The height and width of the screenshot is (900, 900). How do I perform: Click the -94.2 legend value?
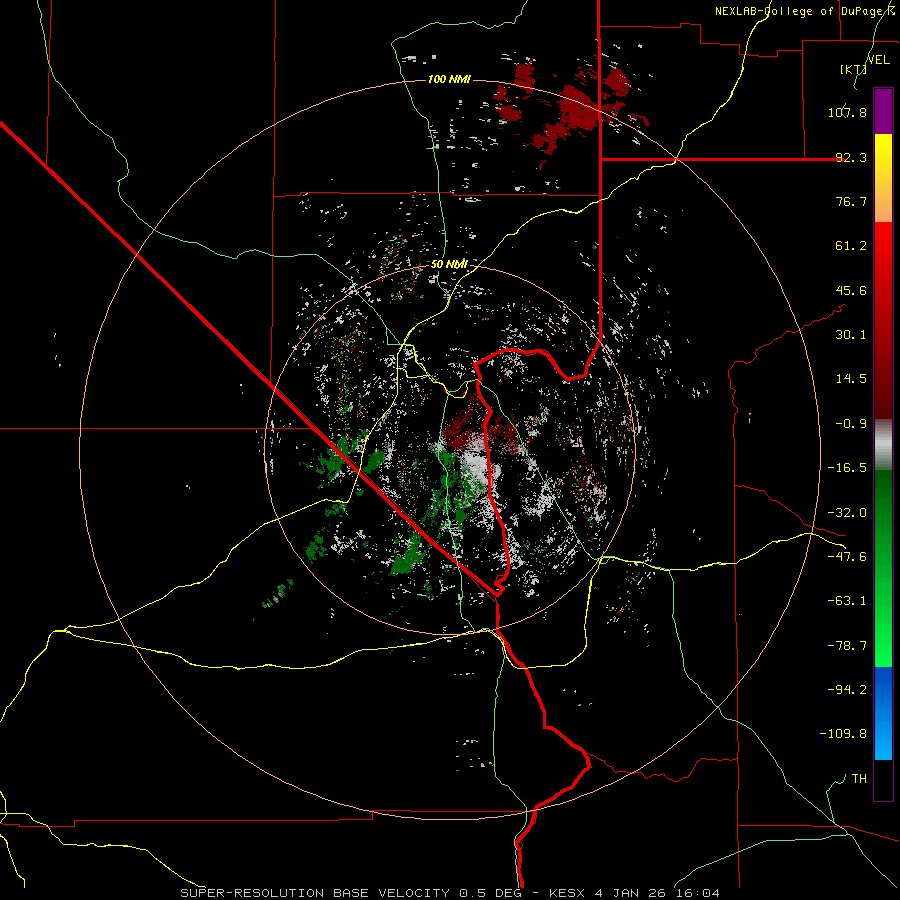point(847,690)
